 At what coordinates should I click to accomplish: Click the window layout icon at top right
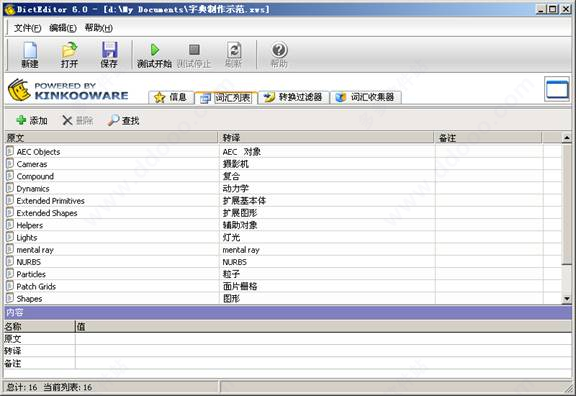click(x=557, y=89)
